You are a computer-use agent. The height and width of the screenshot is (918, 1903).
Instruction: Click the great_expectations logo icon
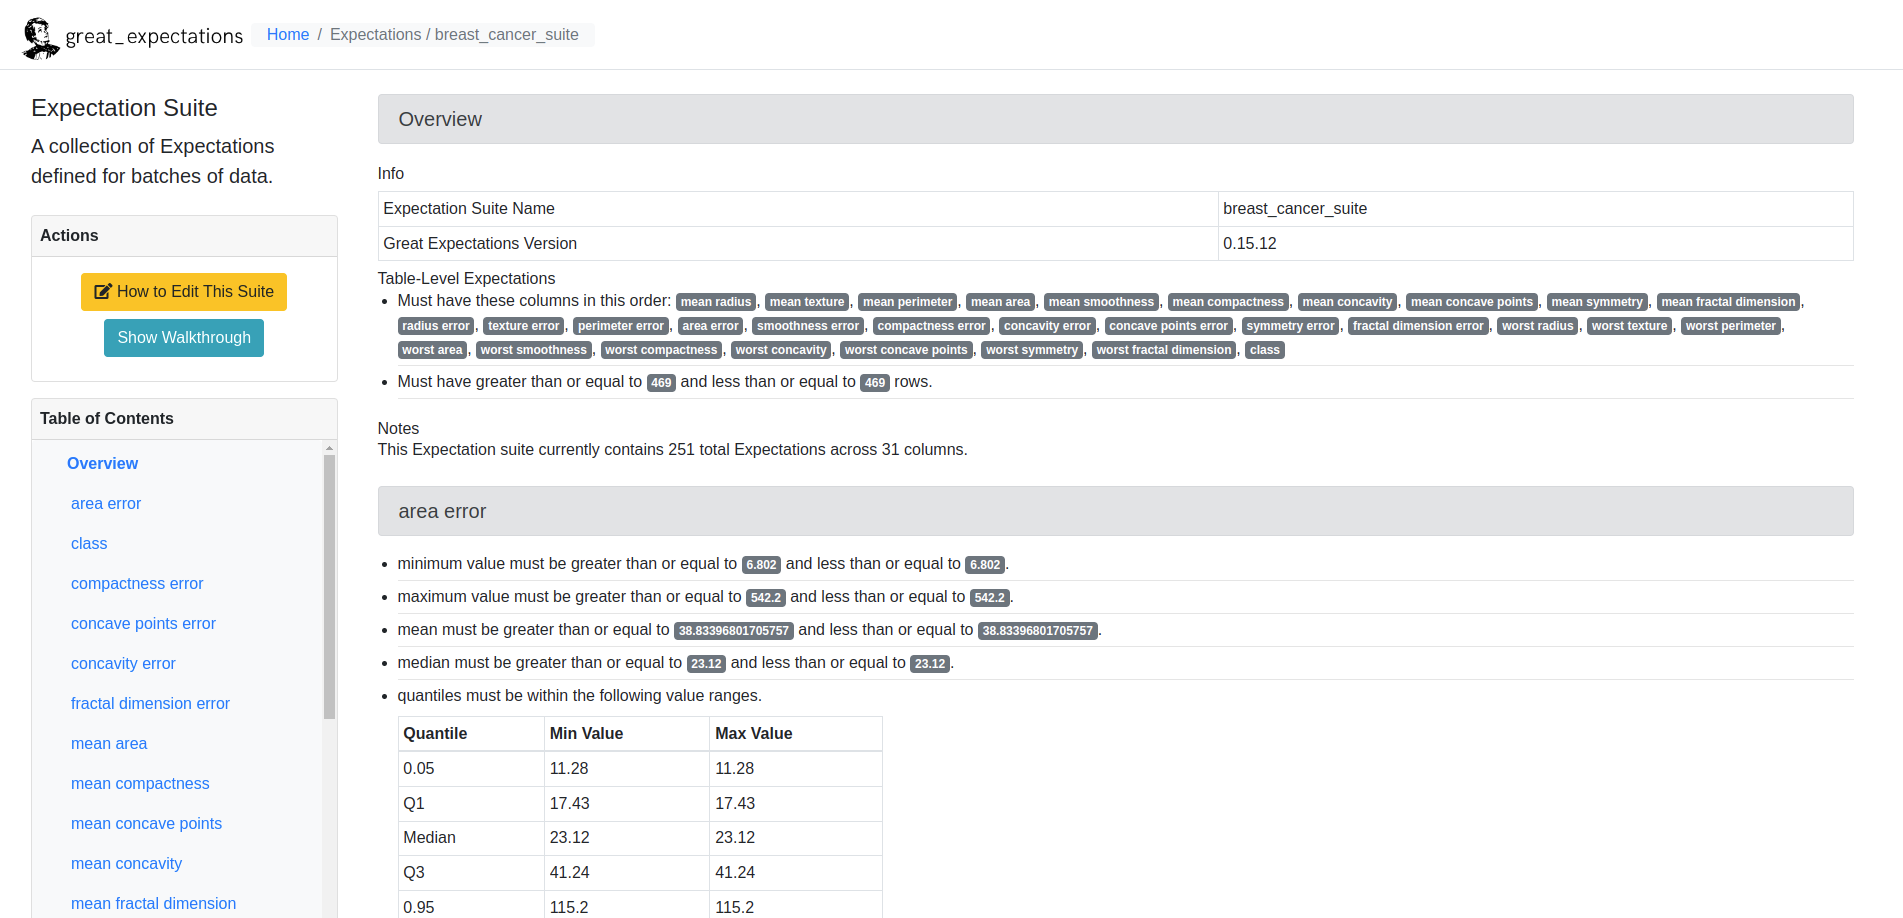point(38,35)
